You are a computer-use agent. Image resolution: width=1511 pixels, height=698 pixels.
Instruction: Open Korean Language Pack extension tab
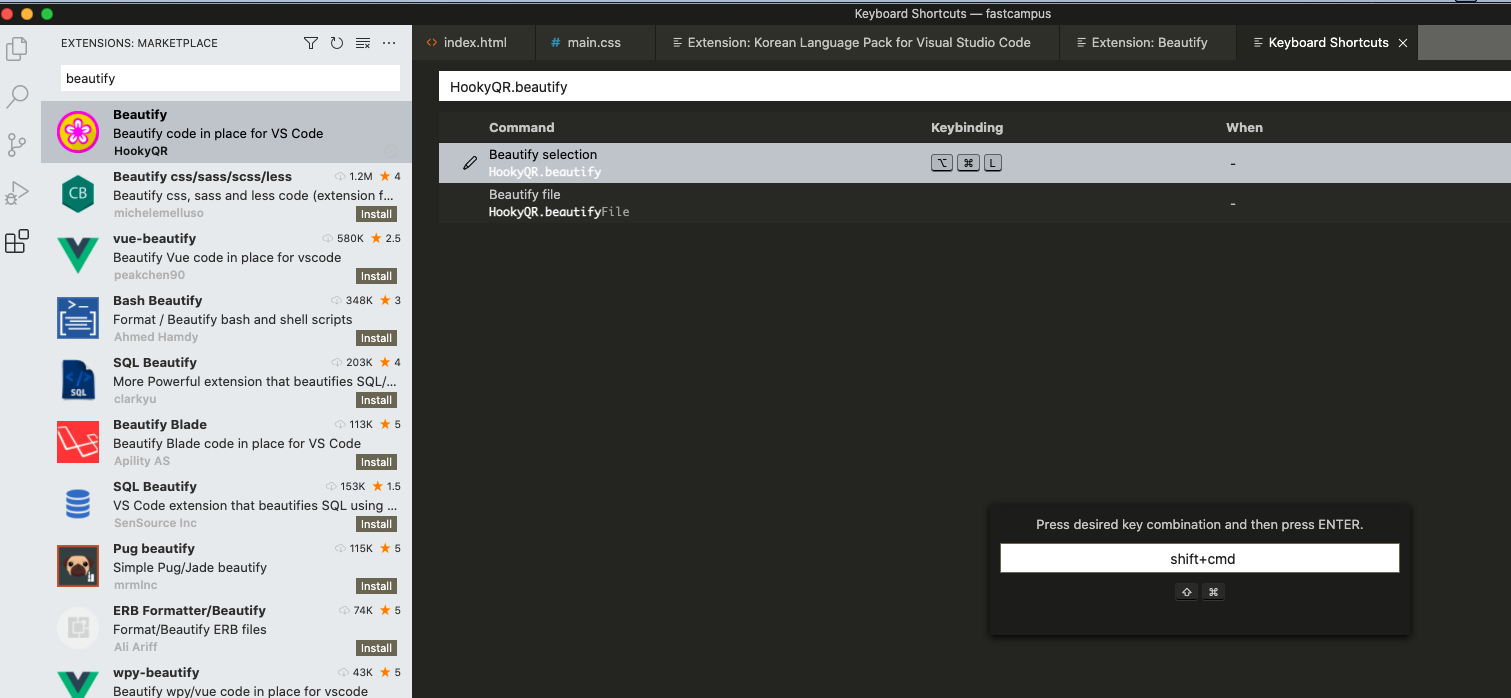[x=858, y=43]
